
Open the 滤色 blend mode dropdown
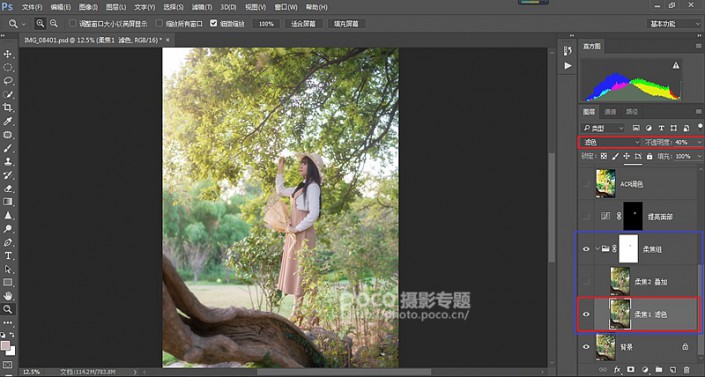coord(610,142)
